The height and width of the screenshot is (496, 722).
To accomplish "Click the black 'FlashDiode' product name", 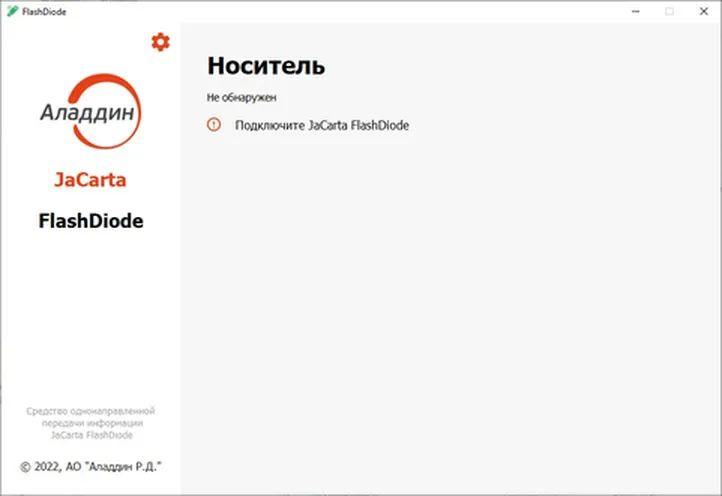I will pos(91,221).
